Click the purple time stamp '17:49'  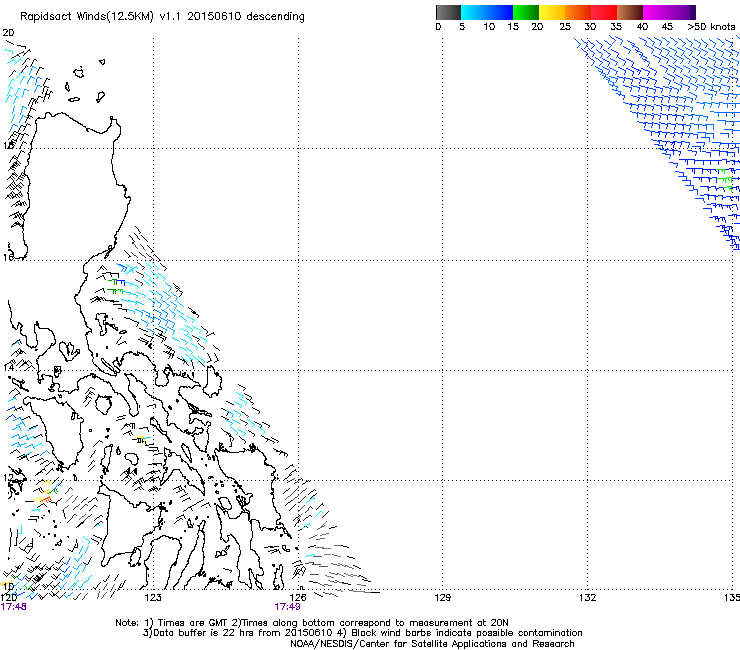[x=287, y=607]
